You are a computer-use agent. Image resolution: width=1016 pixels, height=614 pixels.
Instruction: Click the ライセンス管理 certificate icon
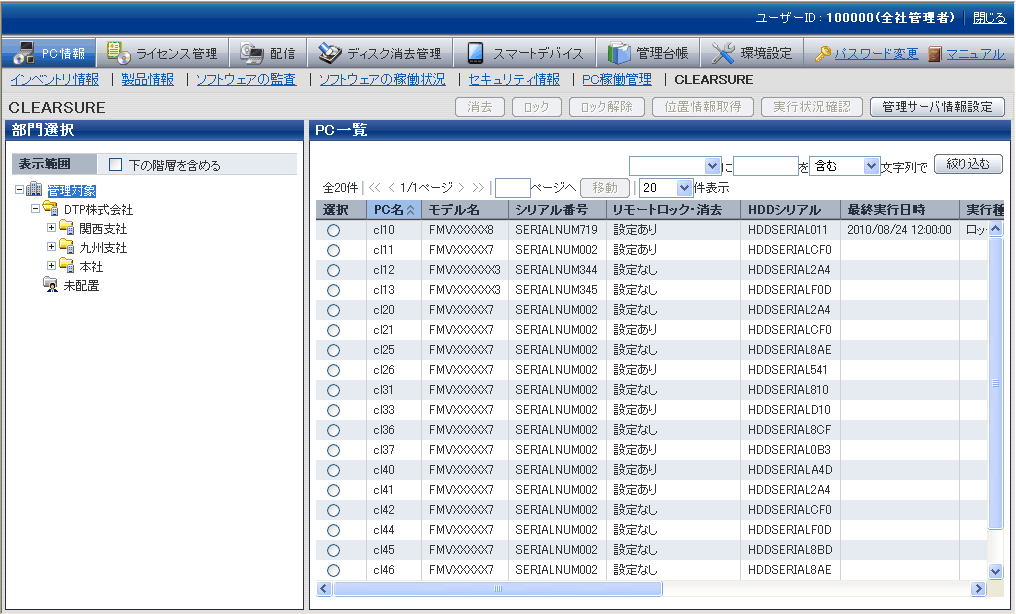click(119, 52)
